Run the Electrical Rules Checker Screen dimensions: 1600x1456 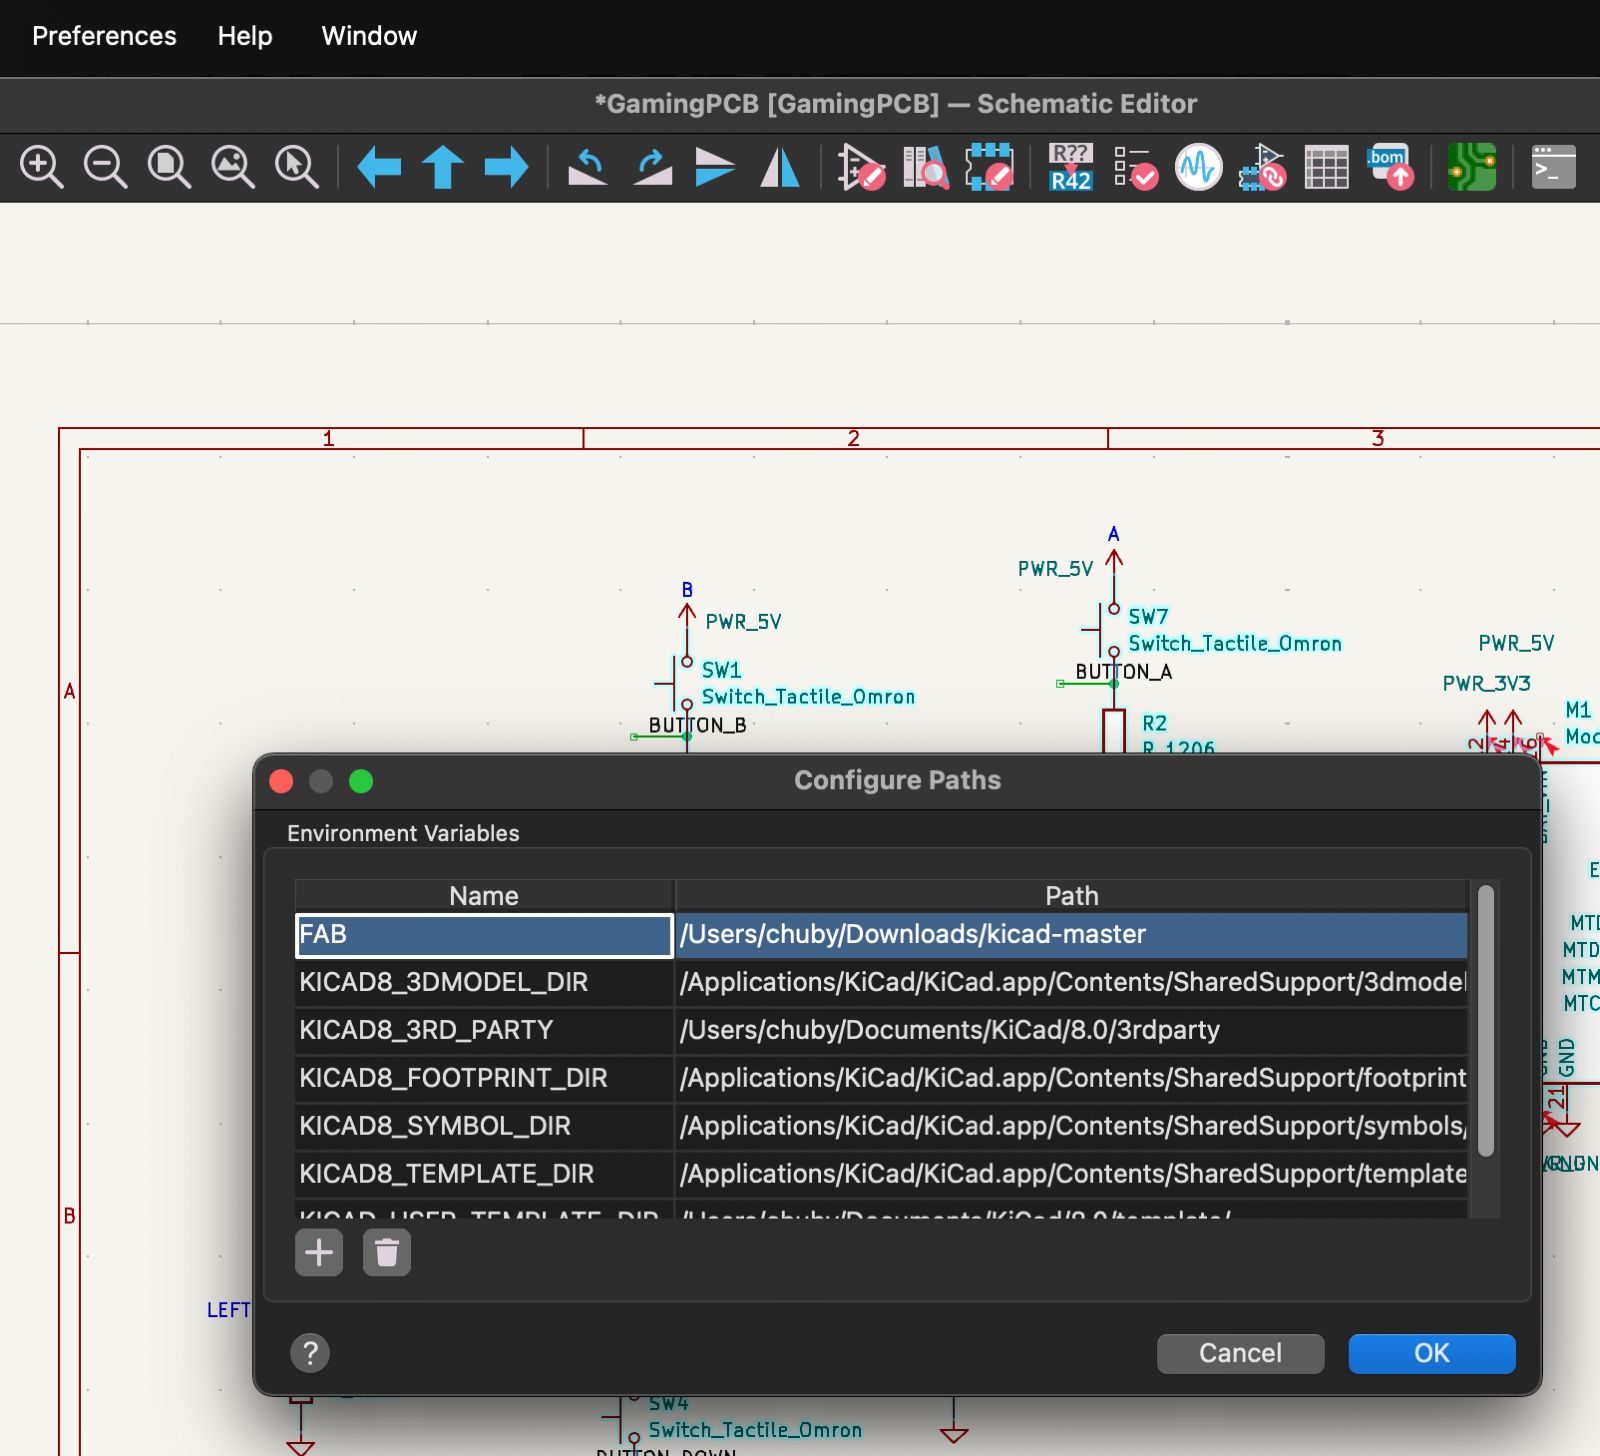pyautogui.click(x=1135, y=167)
